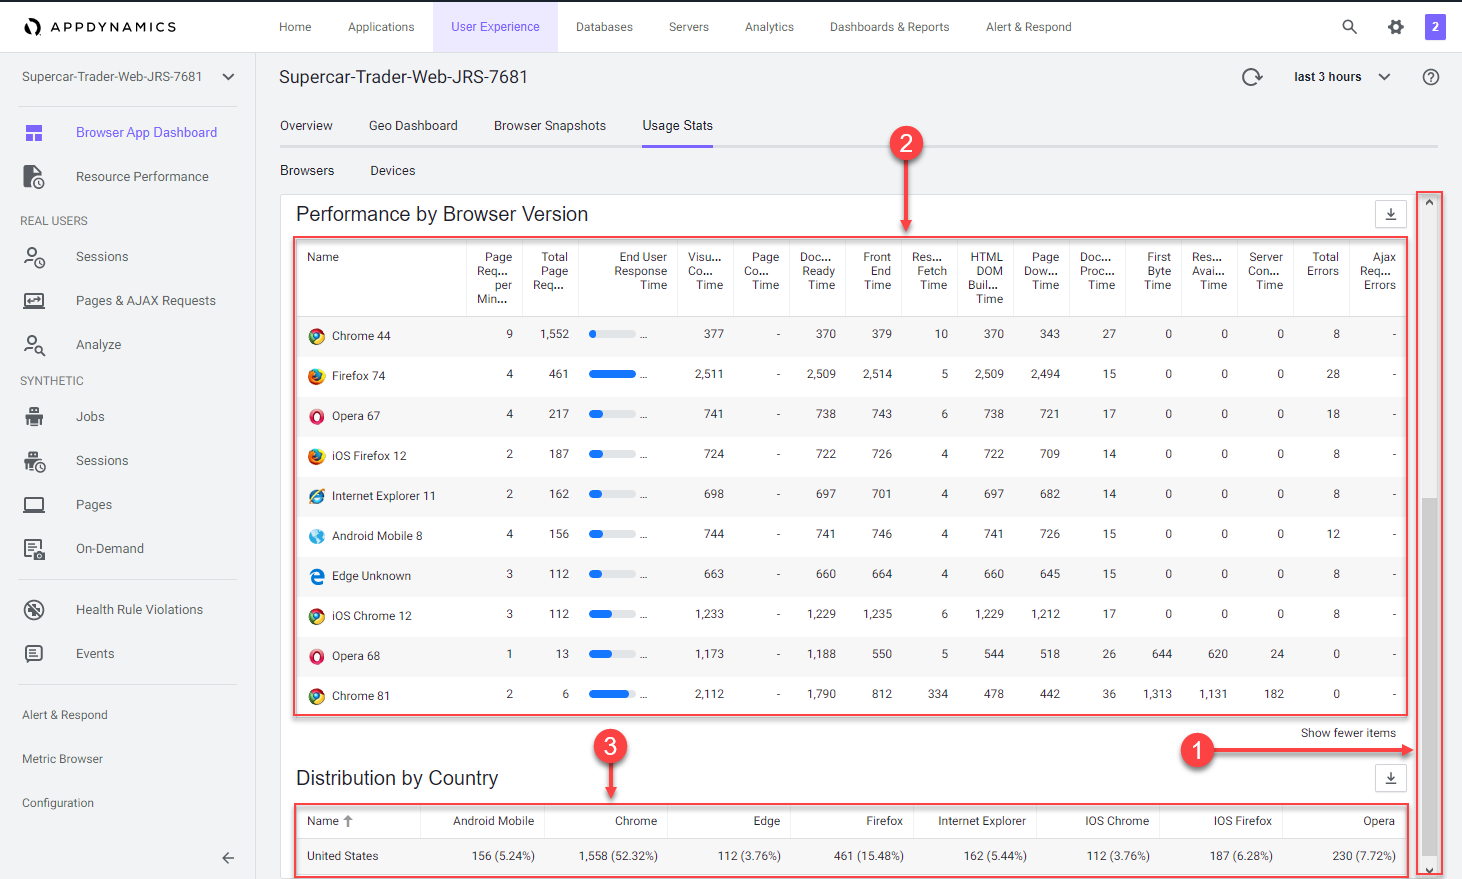Open Resource Performance page
The height and width of the screenshot is (879, 1462).
142,177
